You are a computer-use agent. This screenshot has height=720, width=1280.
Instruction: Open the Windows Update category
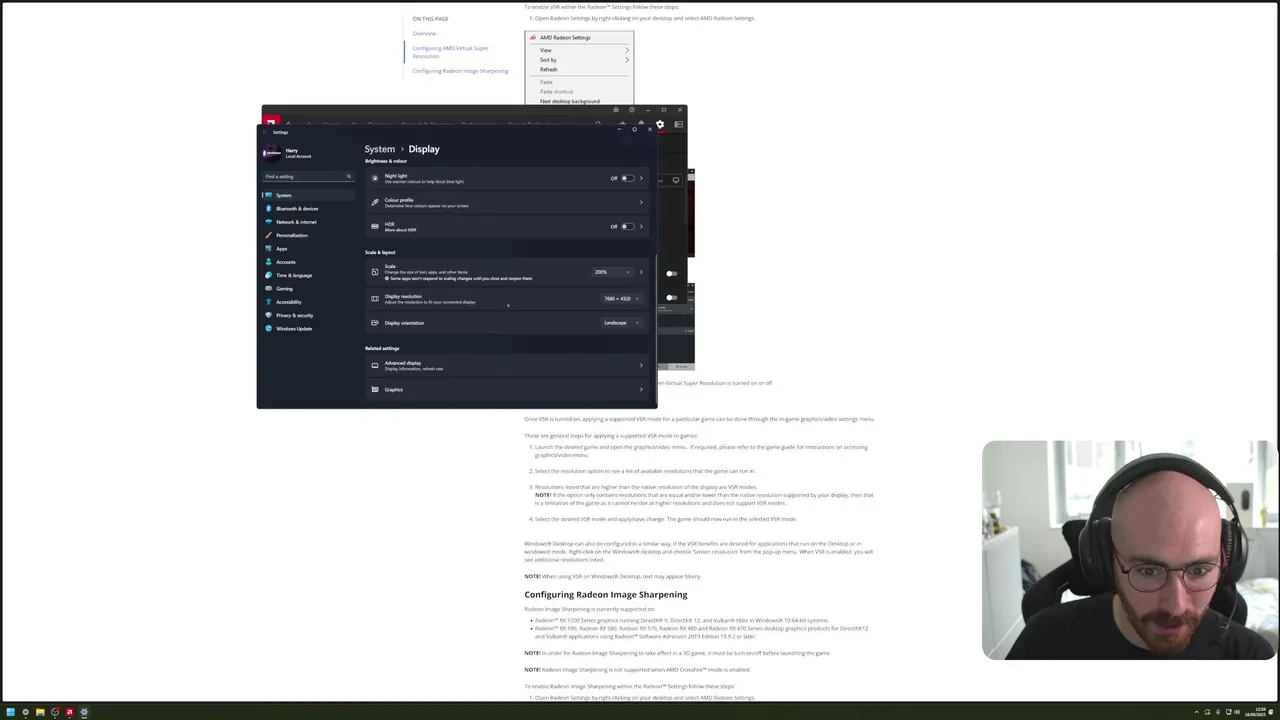click(x=308, y=328)
